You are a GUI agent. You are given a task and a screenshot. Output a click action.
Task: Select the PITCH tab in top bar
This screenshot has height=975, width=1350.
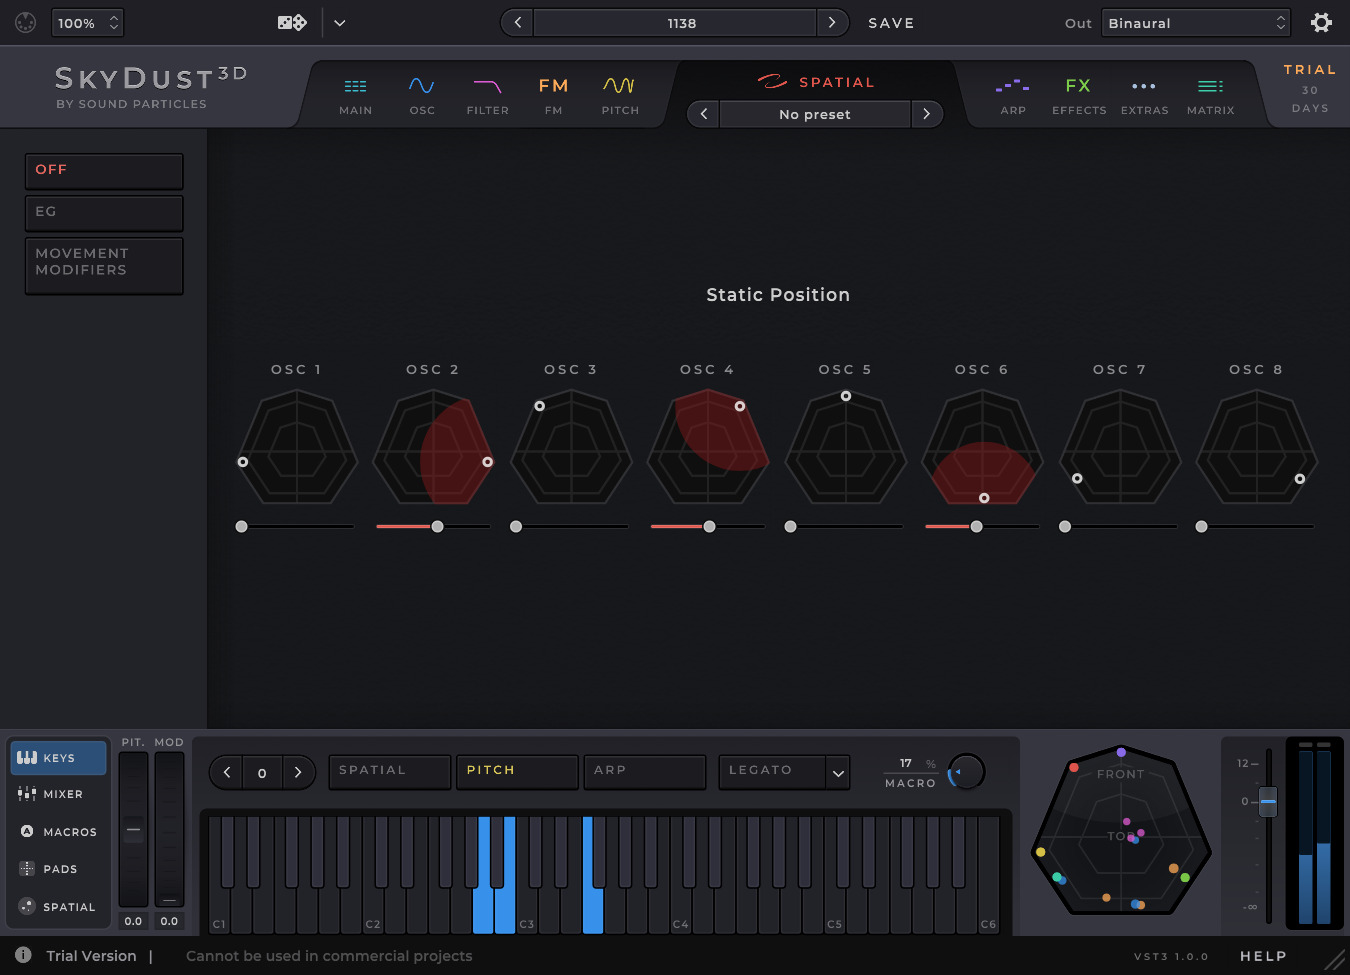pos(620,97)
